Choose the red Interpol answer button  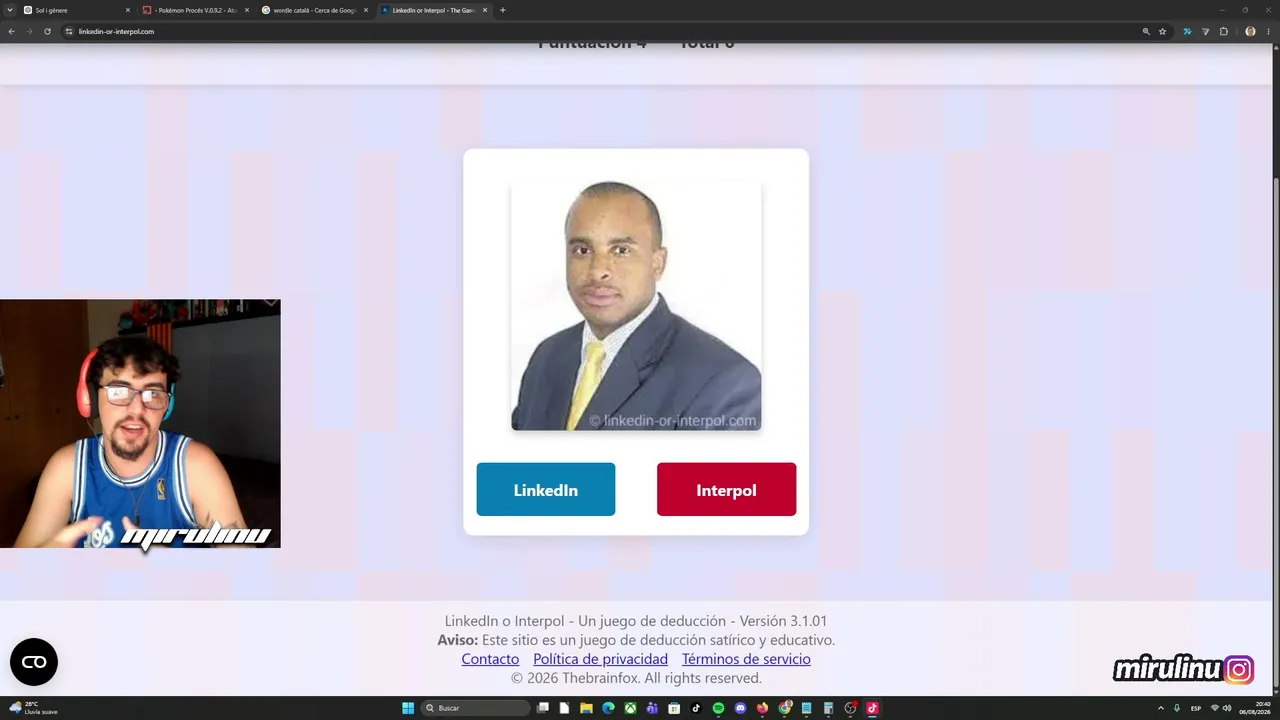tap(726, 489)
